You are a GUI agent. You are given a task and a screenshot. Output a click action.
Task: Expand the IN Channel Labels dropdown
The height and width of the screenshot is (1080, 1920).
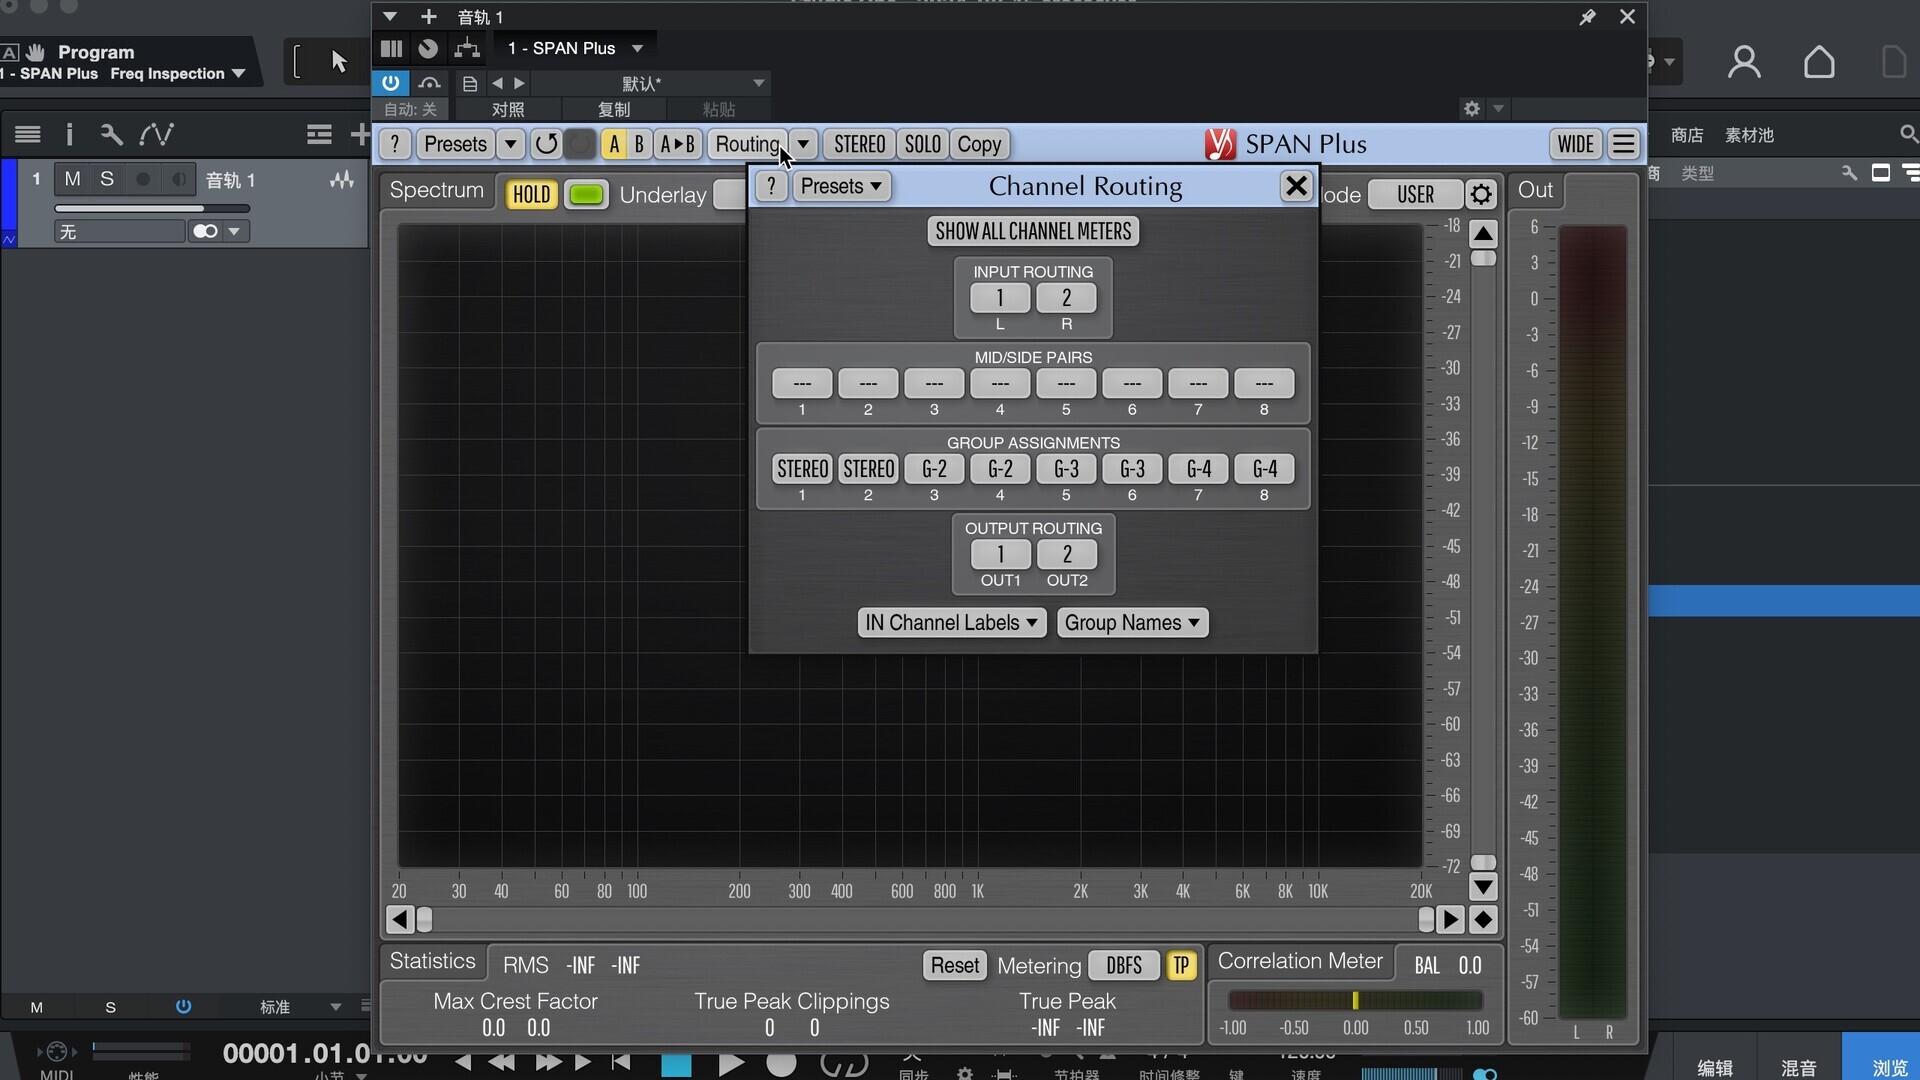tap(951, 623)
